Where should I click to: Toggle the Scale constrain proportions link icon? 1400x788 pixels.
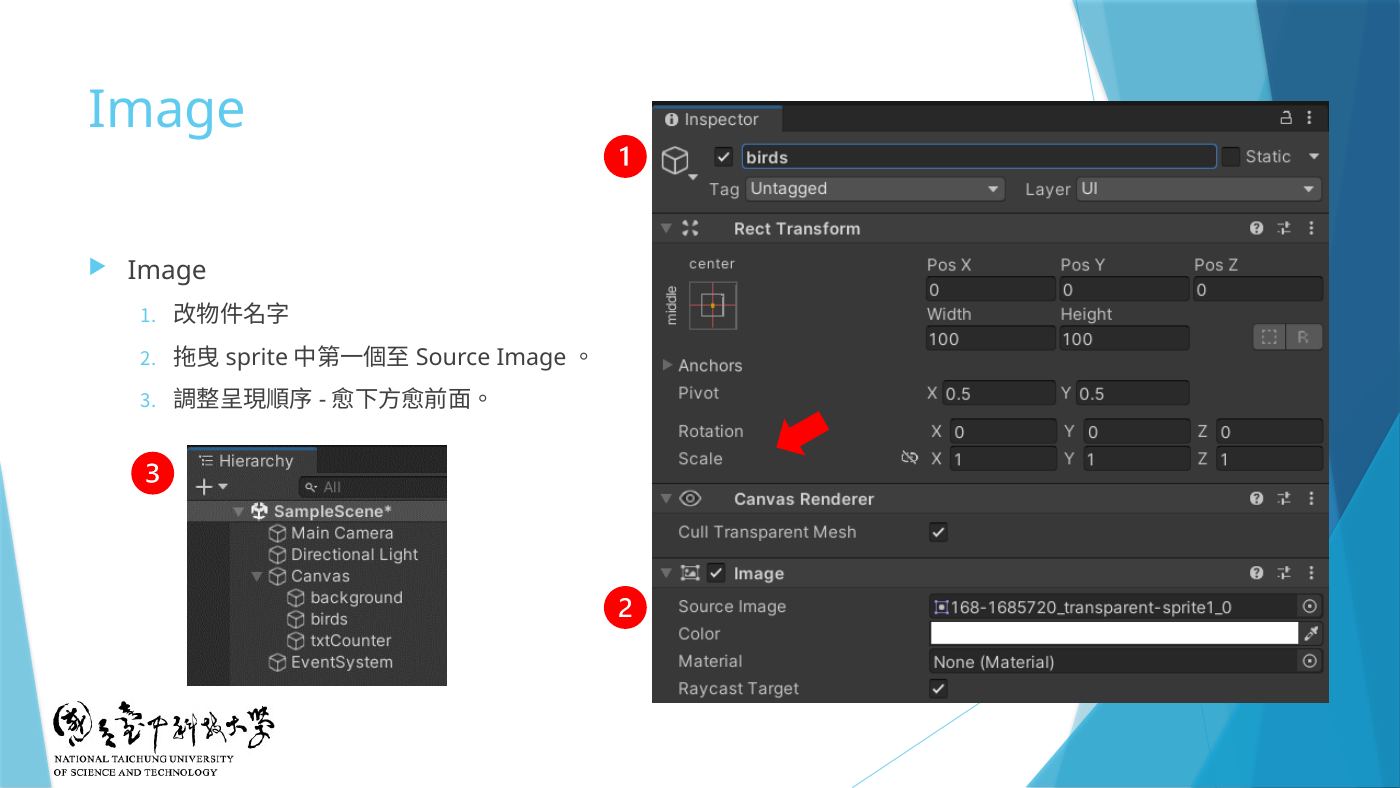pyautogui.click(x=909, y=458)
